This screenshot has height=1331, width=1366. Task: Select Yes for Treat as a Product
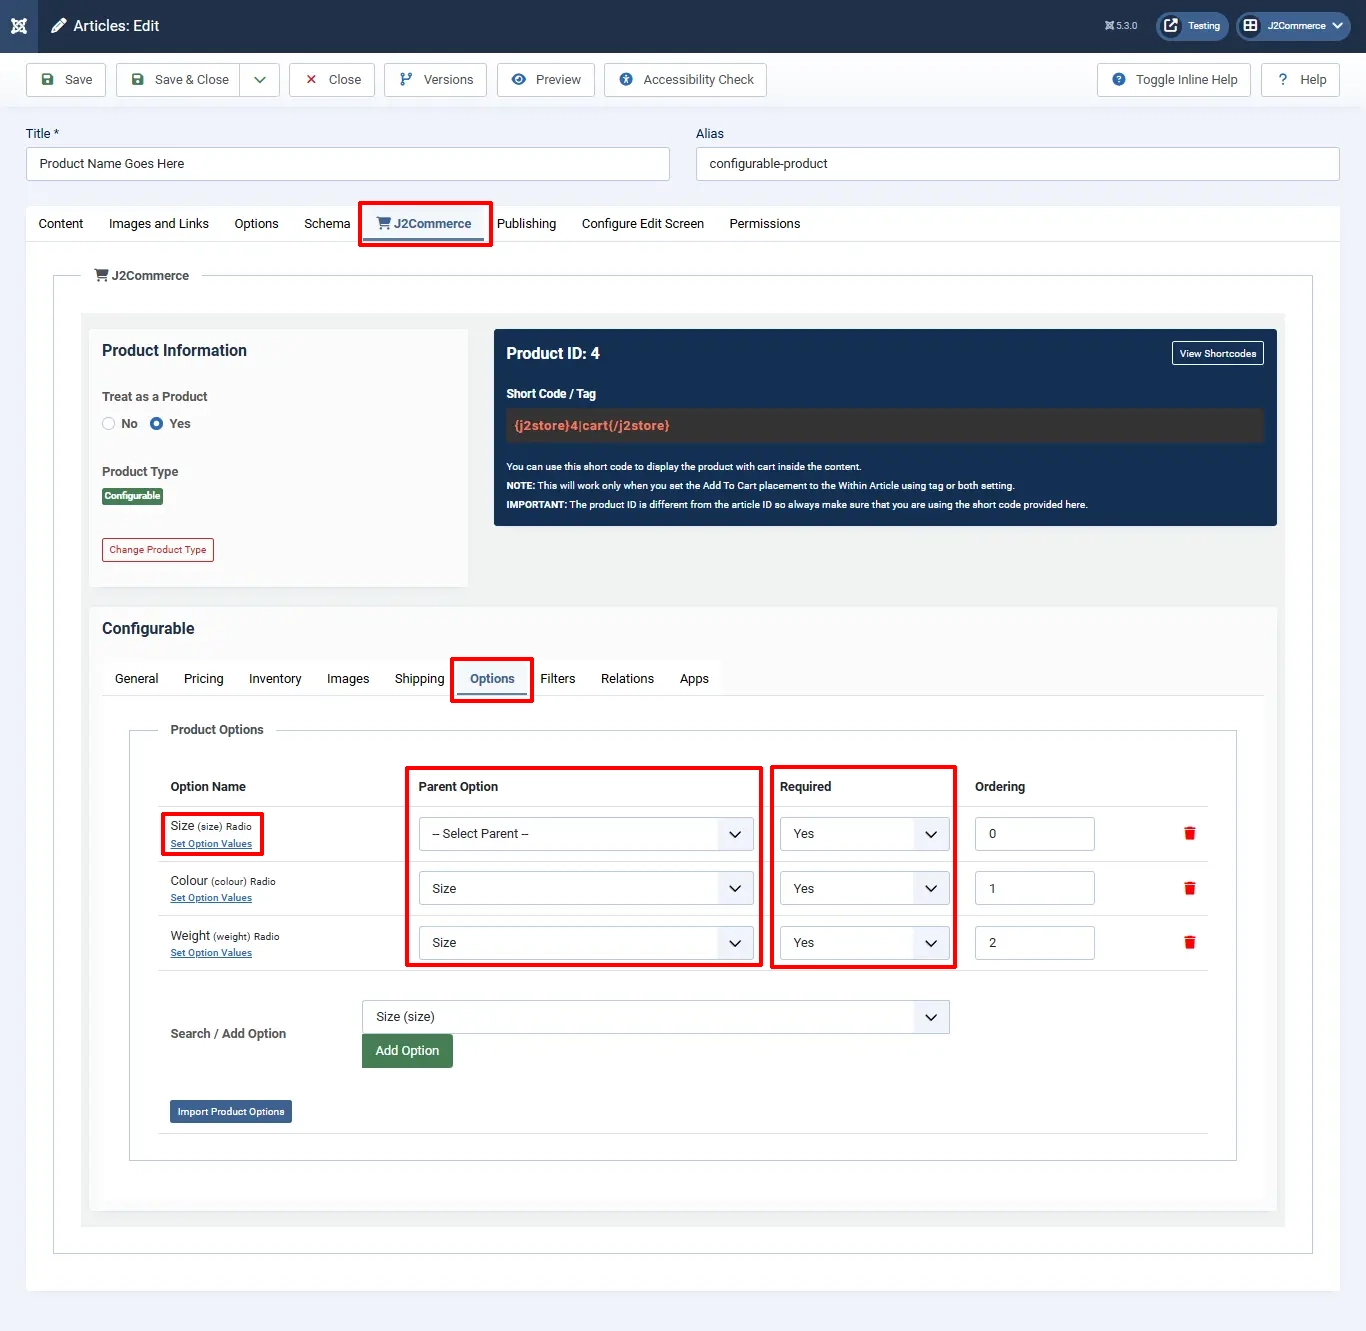tap(157, 424)
